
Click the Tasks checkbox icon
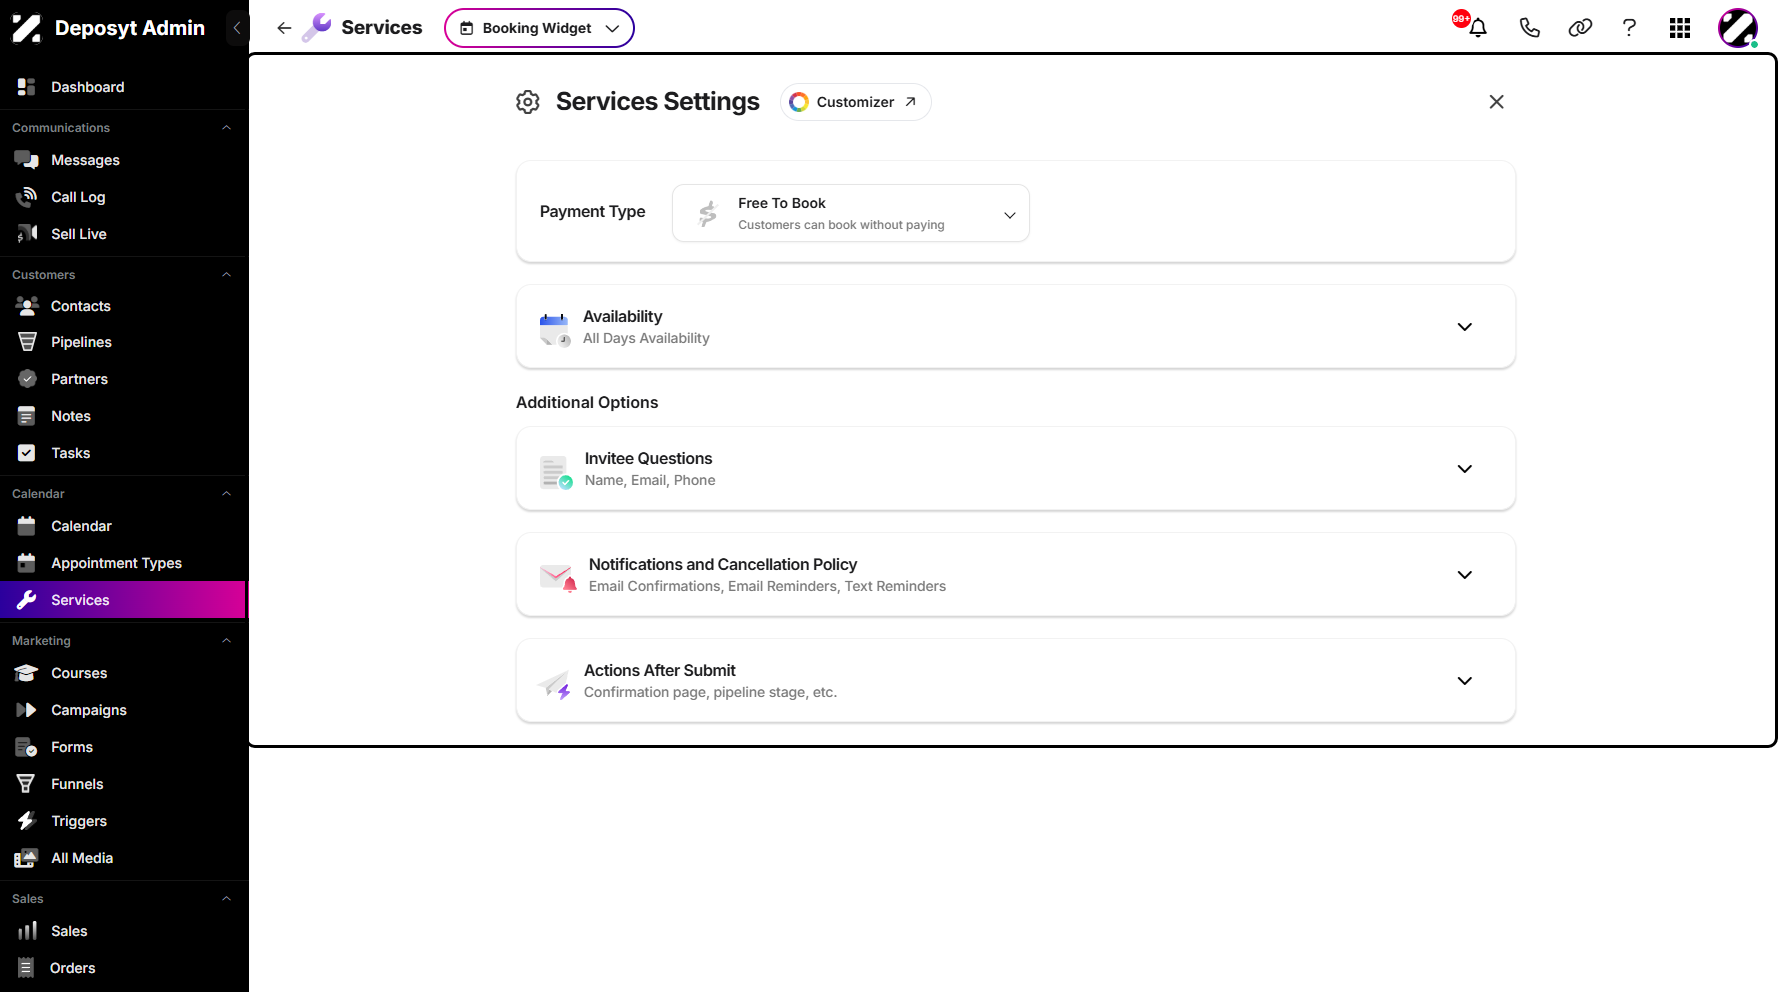click(x=27, y=453)
